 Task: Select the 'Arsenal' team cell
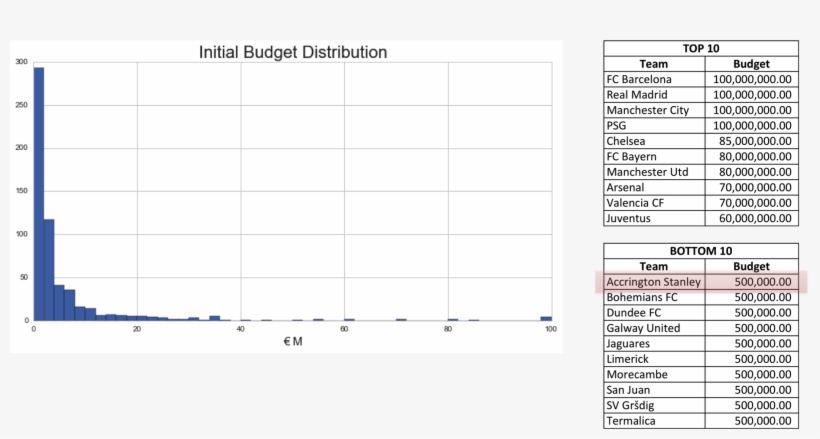click(654, 187)
